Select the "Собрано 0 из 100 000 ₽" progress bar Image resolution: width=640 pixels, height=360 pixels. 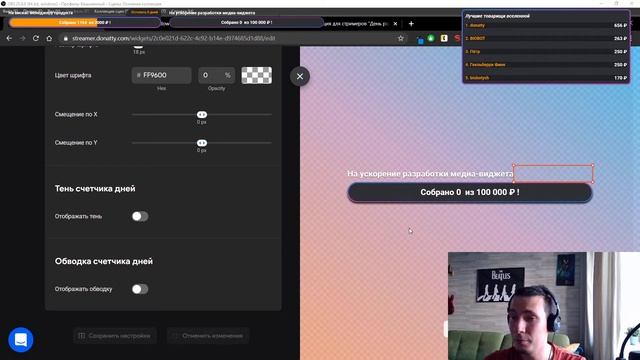(x=470, y=192)
